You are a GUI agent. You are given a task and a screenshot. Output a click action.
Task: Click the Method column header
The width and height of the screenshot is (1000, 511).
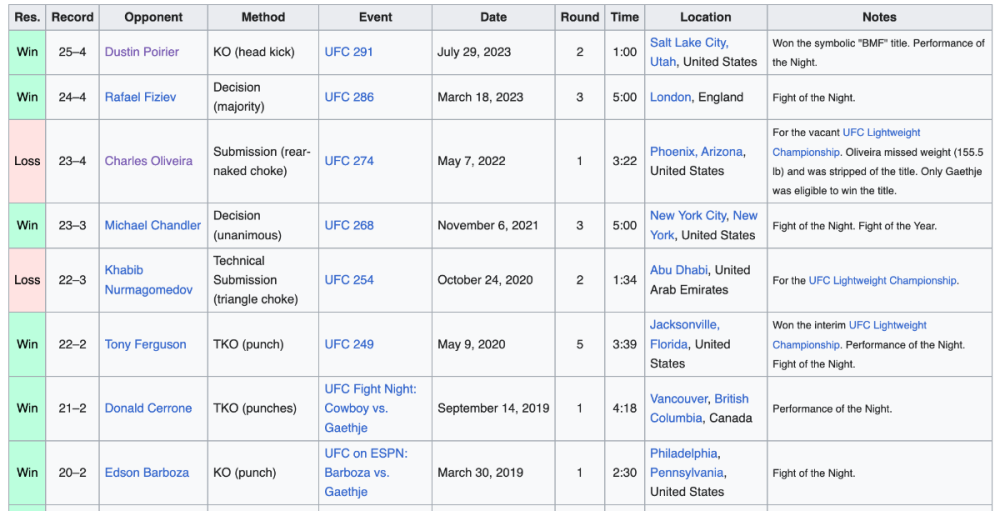[263, 17]
